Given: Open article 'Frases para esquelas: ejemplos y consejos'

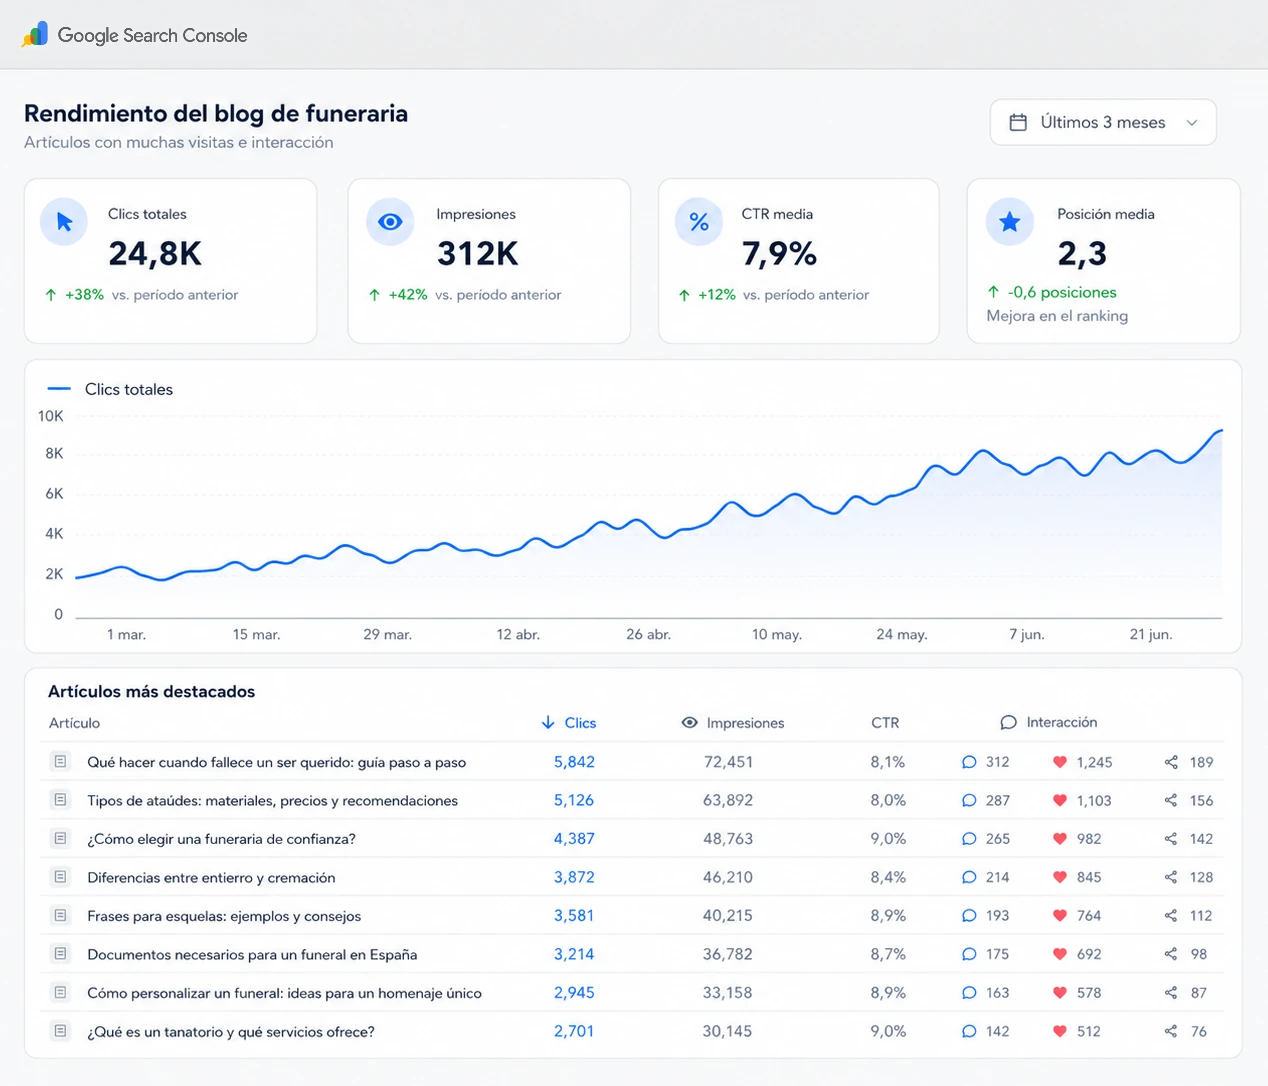Looking at the screenshot, I should click(x=224, y=916).
